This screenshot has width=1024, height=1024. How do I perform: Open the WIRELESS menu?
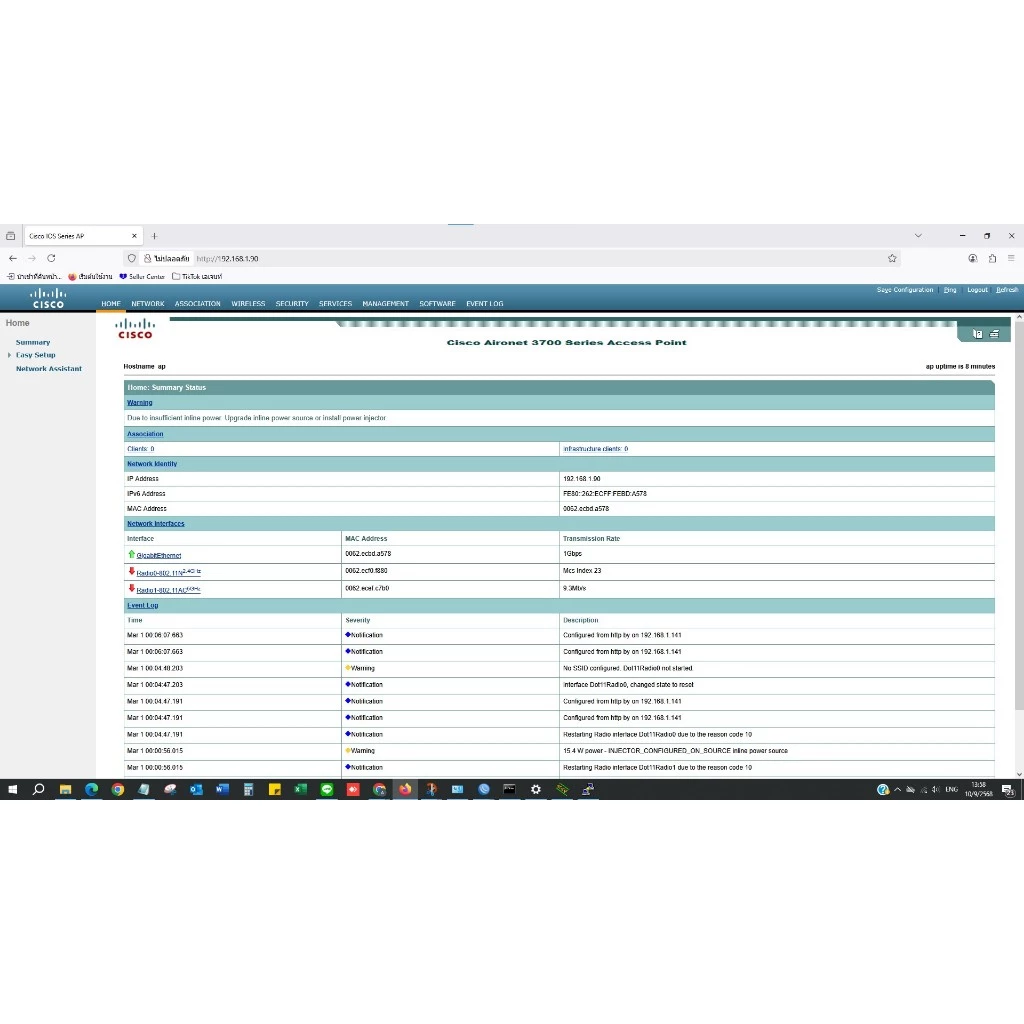[x=248, y=304]
